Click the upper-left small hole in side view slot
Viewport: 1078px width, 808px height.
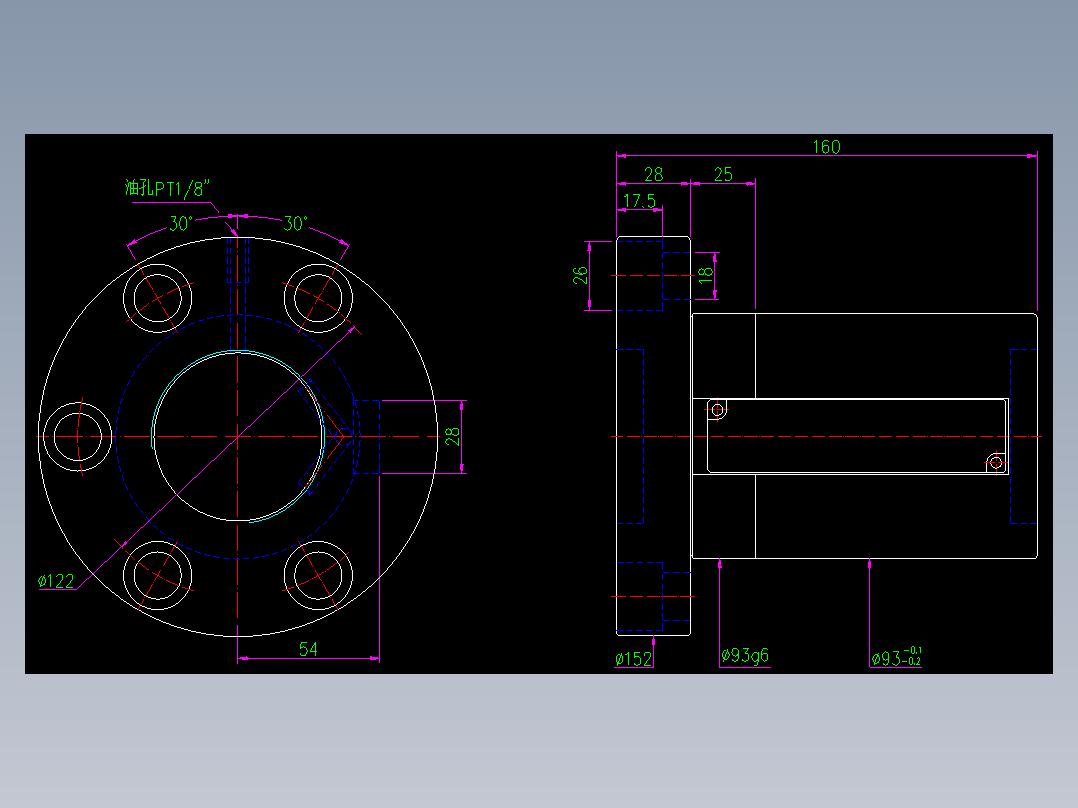718,411
